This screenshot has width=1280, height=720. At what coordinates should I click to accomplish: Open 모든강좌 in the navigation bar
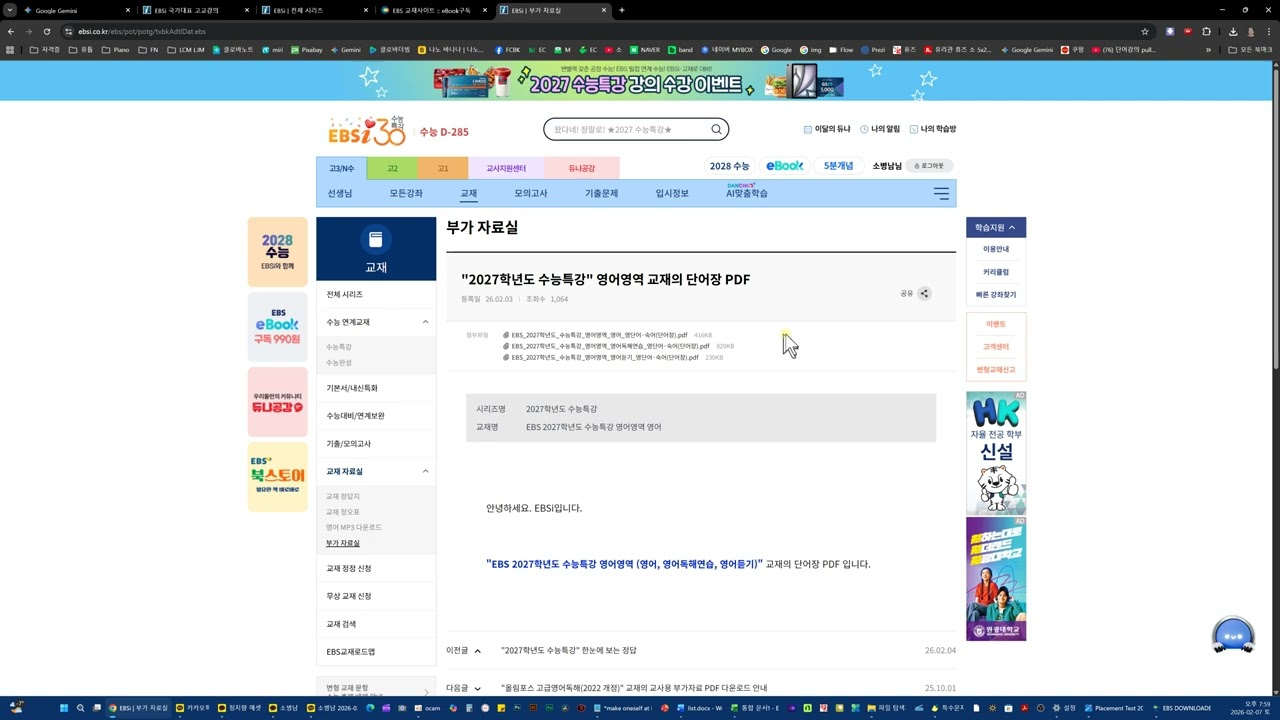406,193
